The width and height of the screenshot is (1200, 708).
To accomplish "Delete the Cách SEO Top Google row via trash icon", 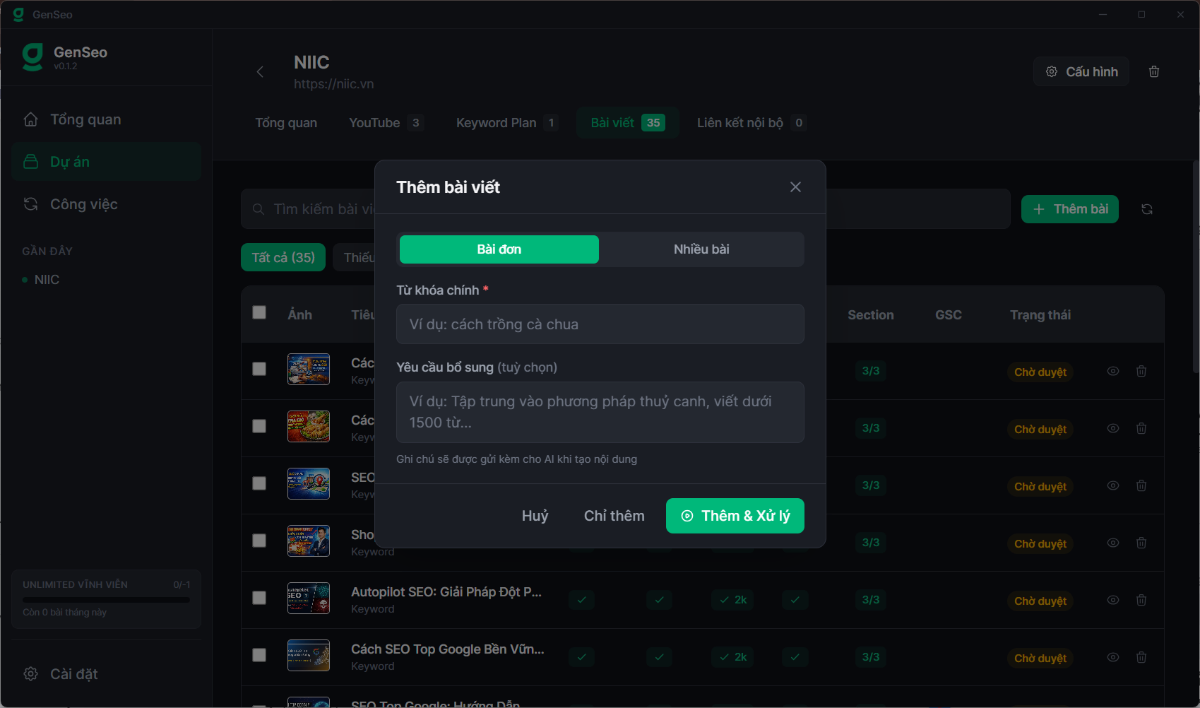I will [1141, 657].
